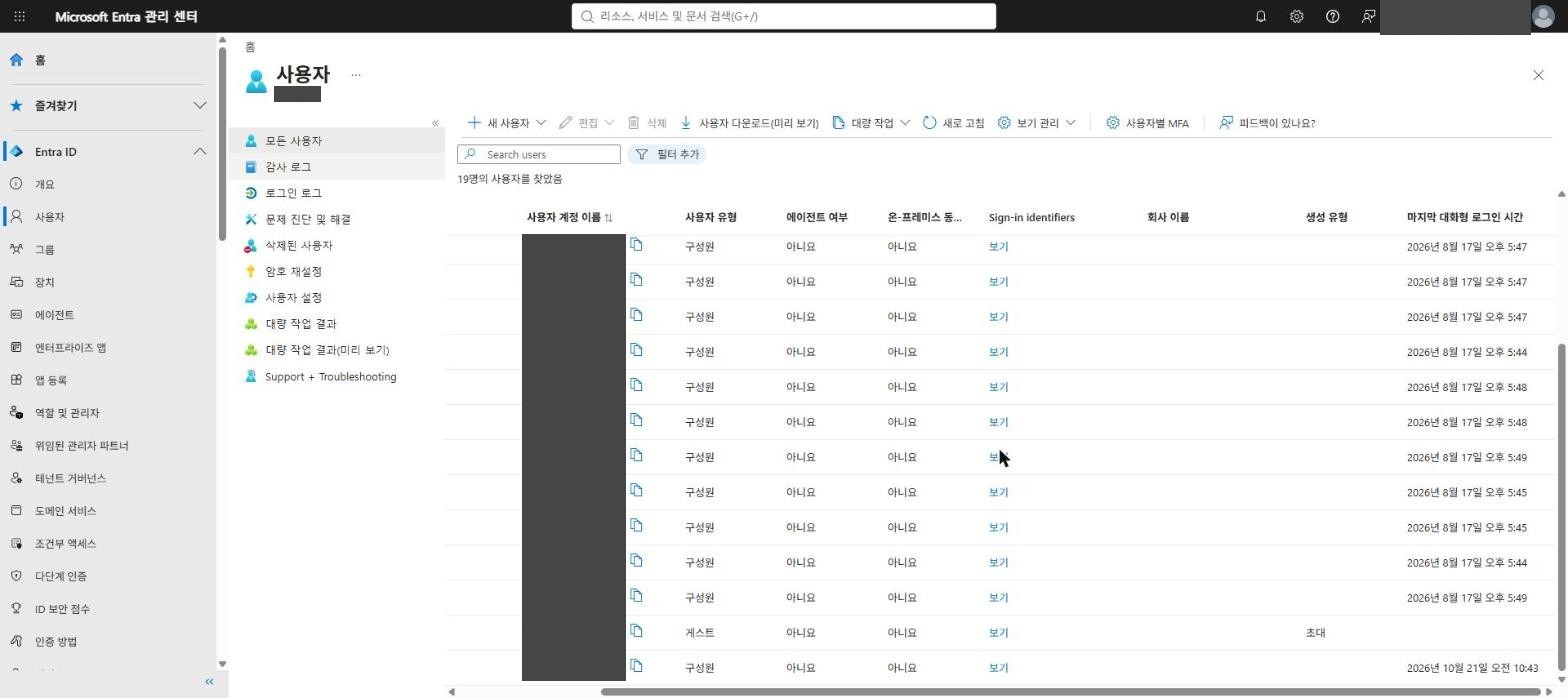
Task: Go to 조건부 액세스
Action: [x=65, y=543]
